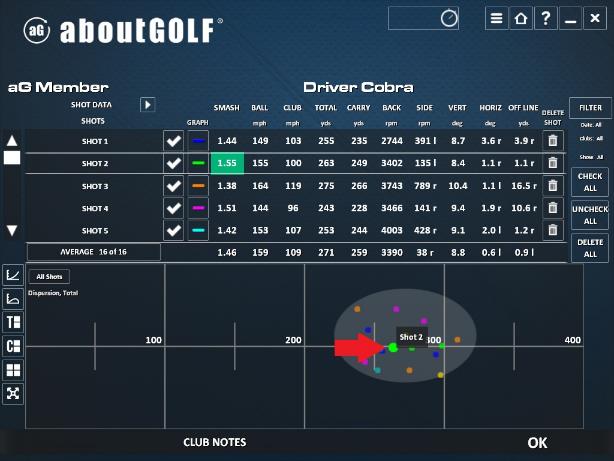614x461 pixels.
Task: Open Club Notes
Action: coord(215,442)
